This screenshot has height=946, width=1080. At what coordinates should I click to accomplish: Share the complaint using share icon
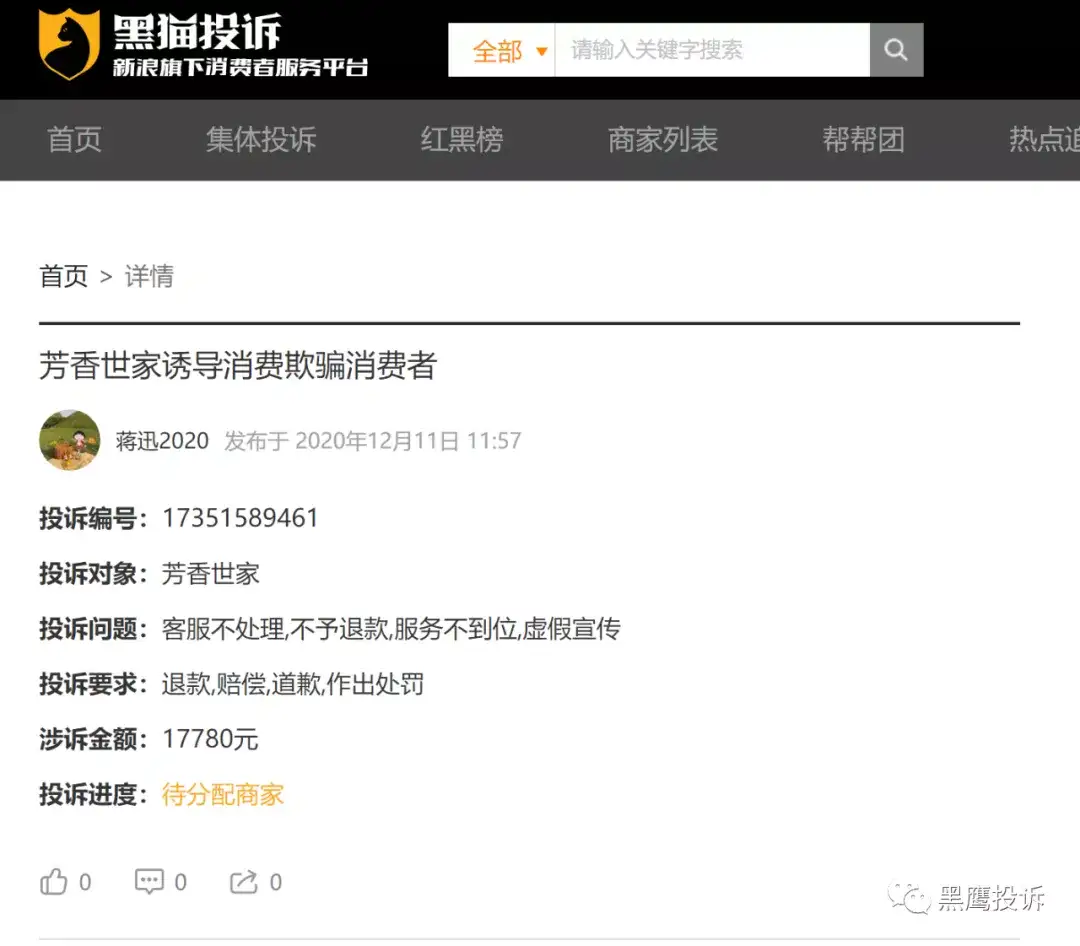pyautogui.click(x=243, y=881)
